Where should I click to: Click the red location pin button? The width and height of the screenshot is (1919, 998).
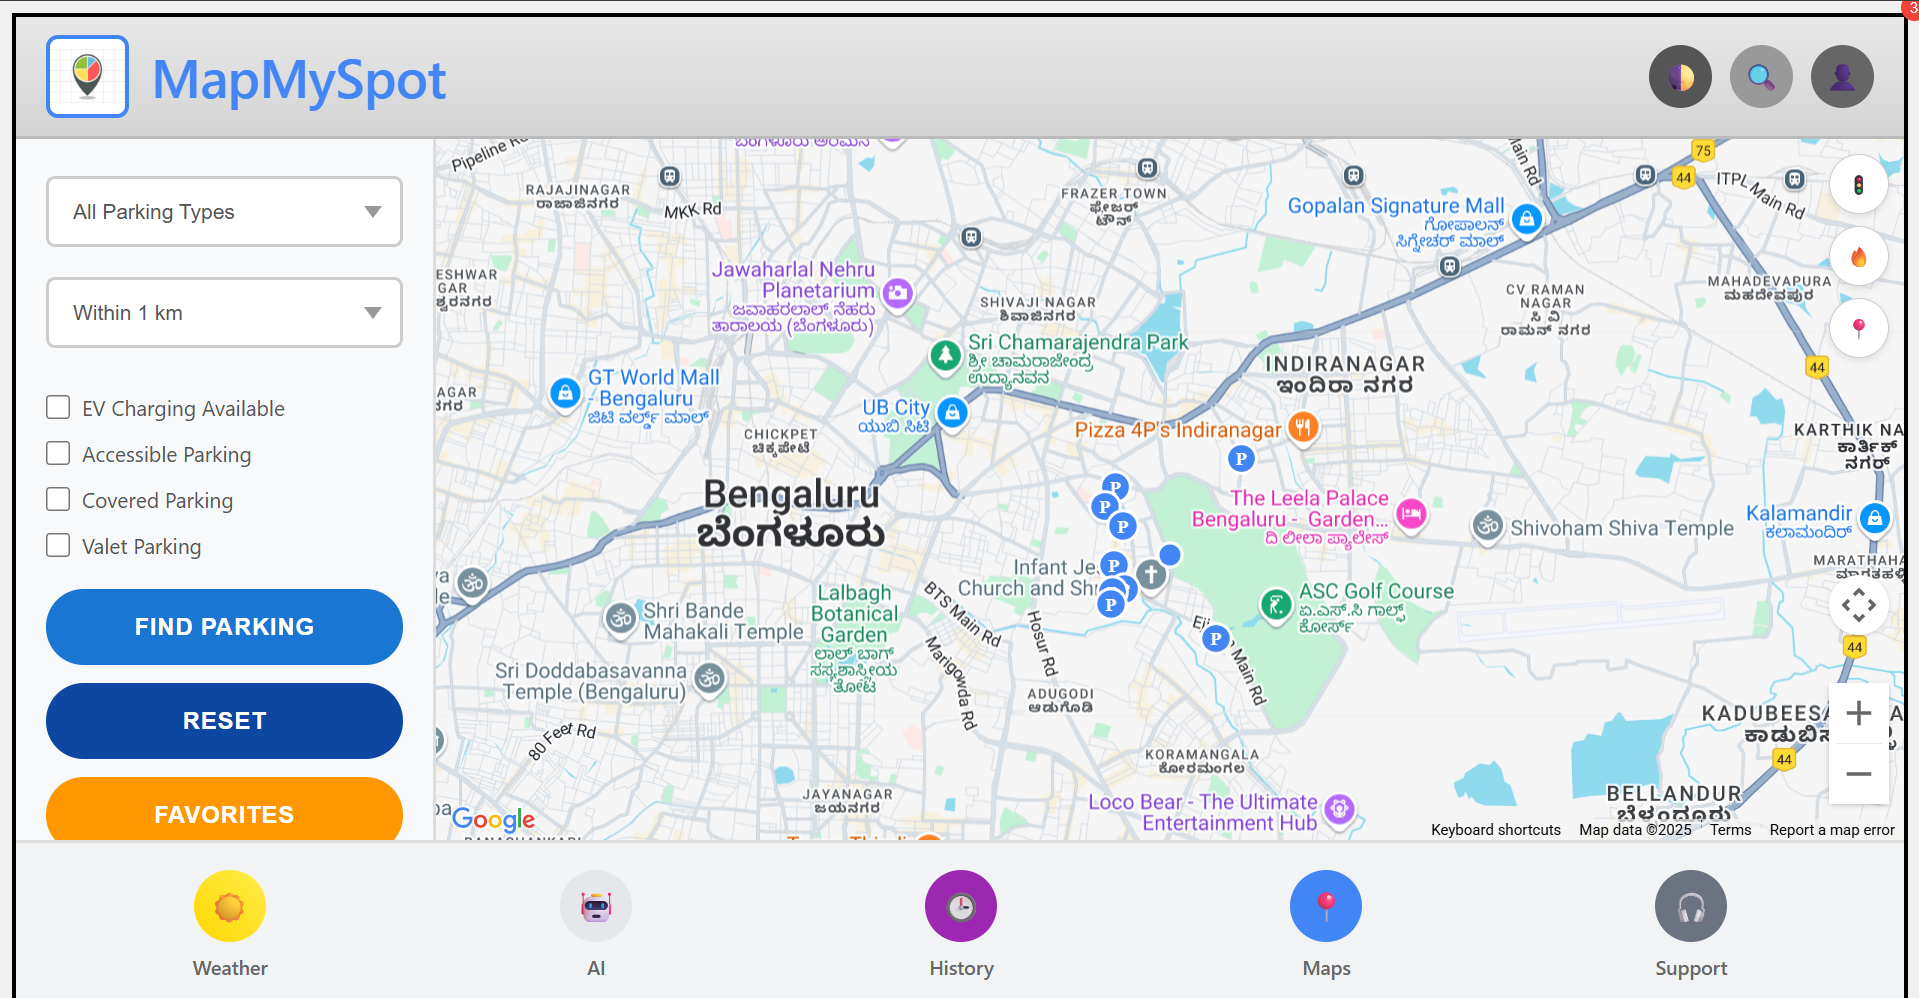(1859, 328)
